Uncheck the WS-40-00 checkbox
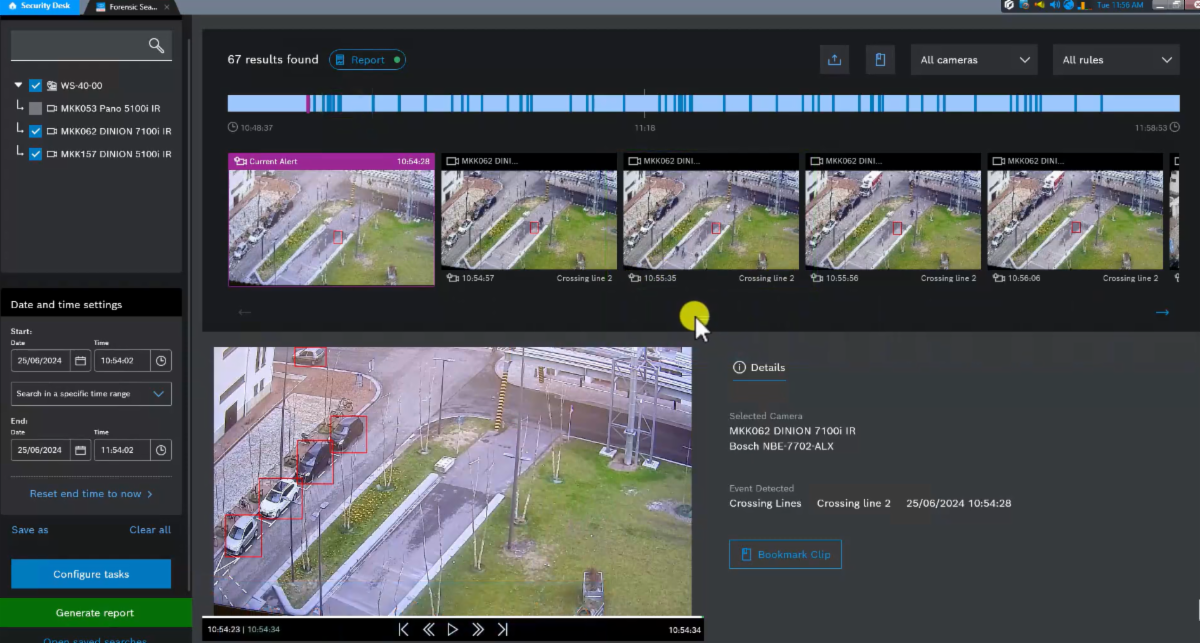This screenshot has height=643, width=1200. click(x=36, y=86)
